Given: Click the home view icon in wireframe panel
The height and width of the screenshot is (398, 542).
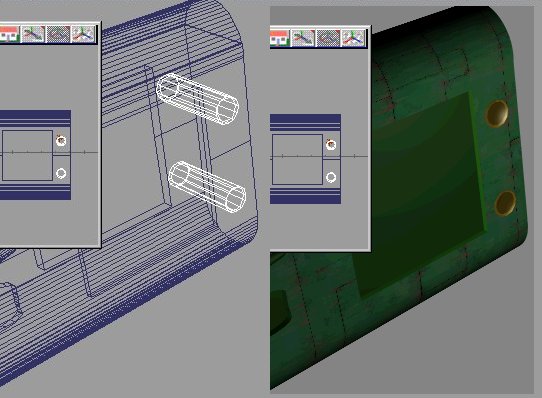Looking at the screenshot, I should [9, 34].
